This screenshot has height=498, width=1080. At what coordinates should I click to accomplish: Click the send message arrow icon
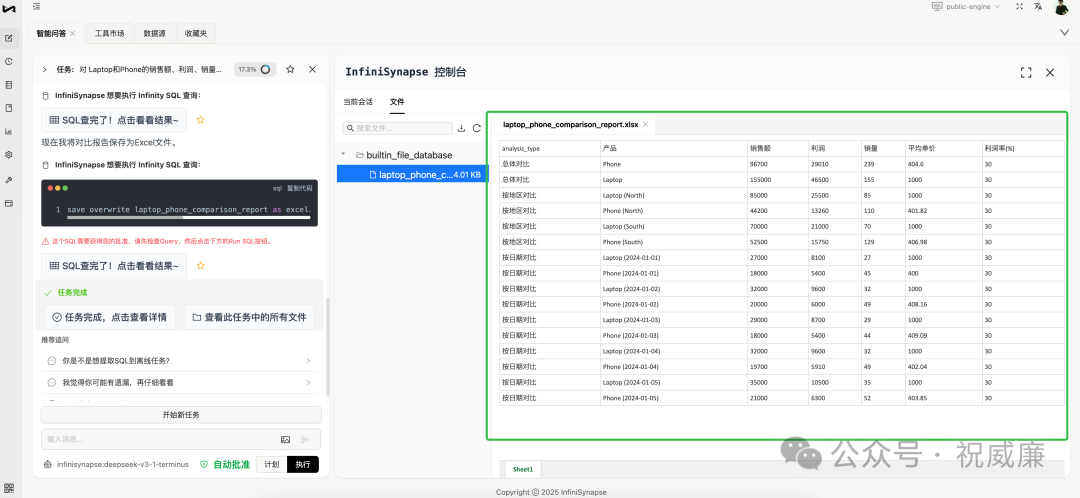[x=305, y=439]
